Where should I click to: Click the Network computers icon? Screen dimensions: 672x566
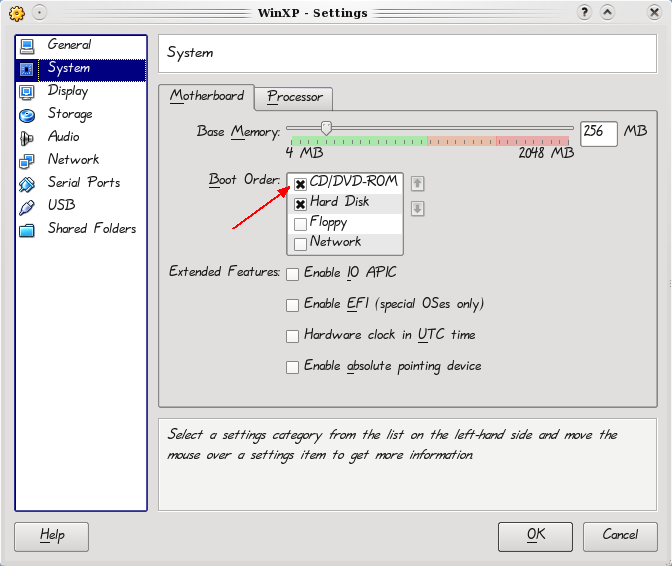click(27, 161)
